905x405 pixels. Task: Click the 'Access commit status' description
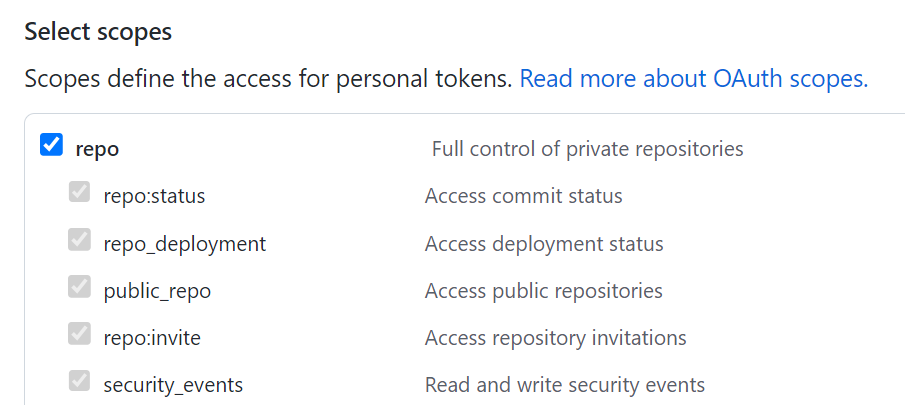tap(523, 196)
